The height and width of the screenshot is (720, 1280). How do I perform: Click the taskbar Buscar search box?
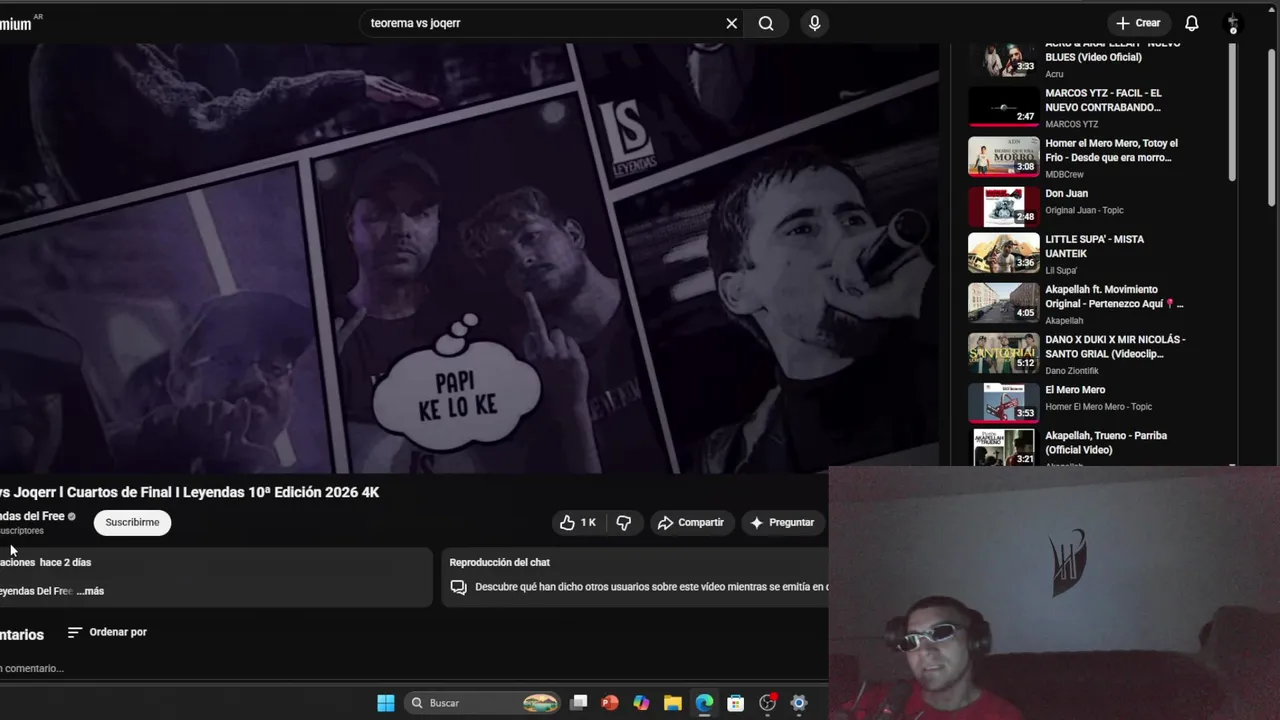click(x=484, y=703)
